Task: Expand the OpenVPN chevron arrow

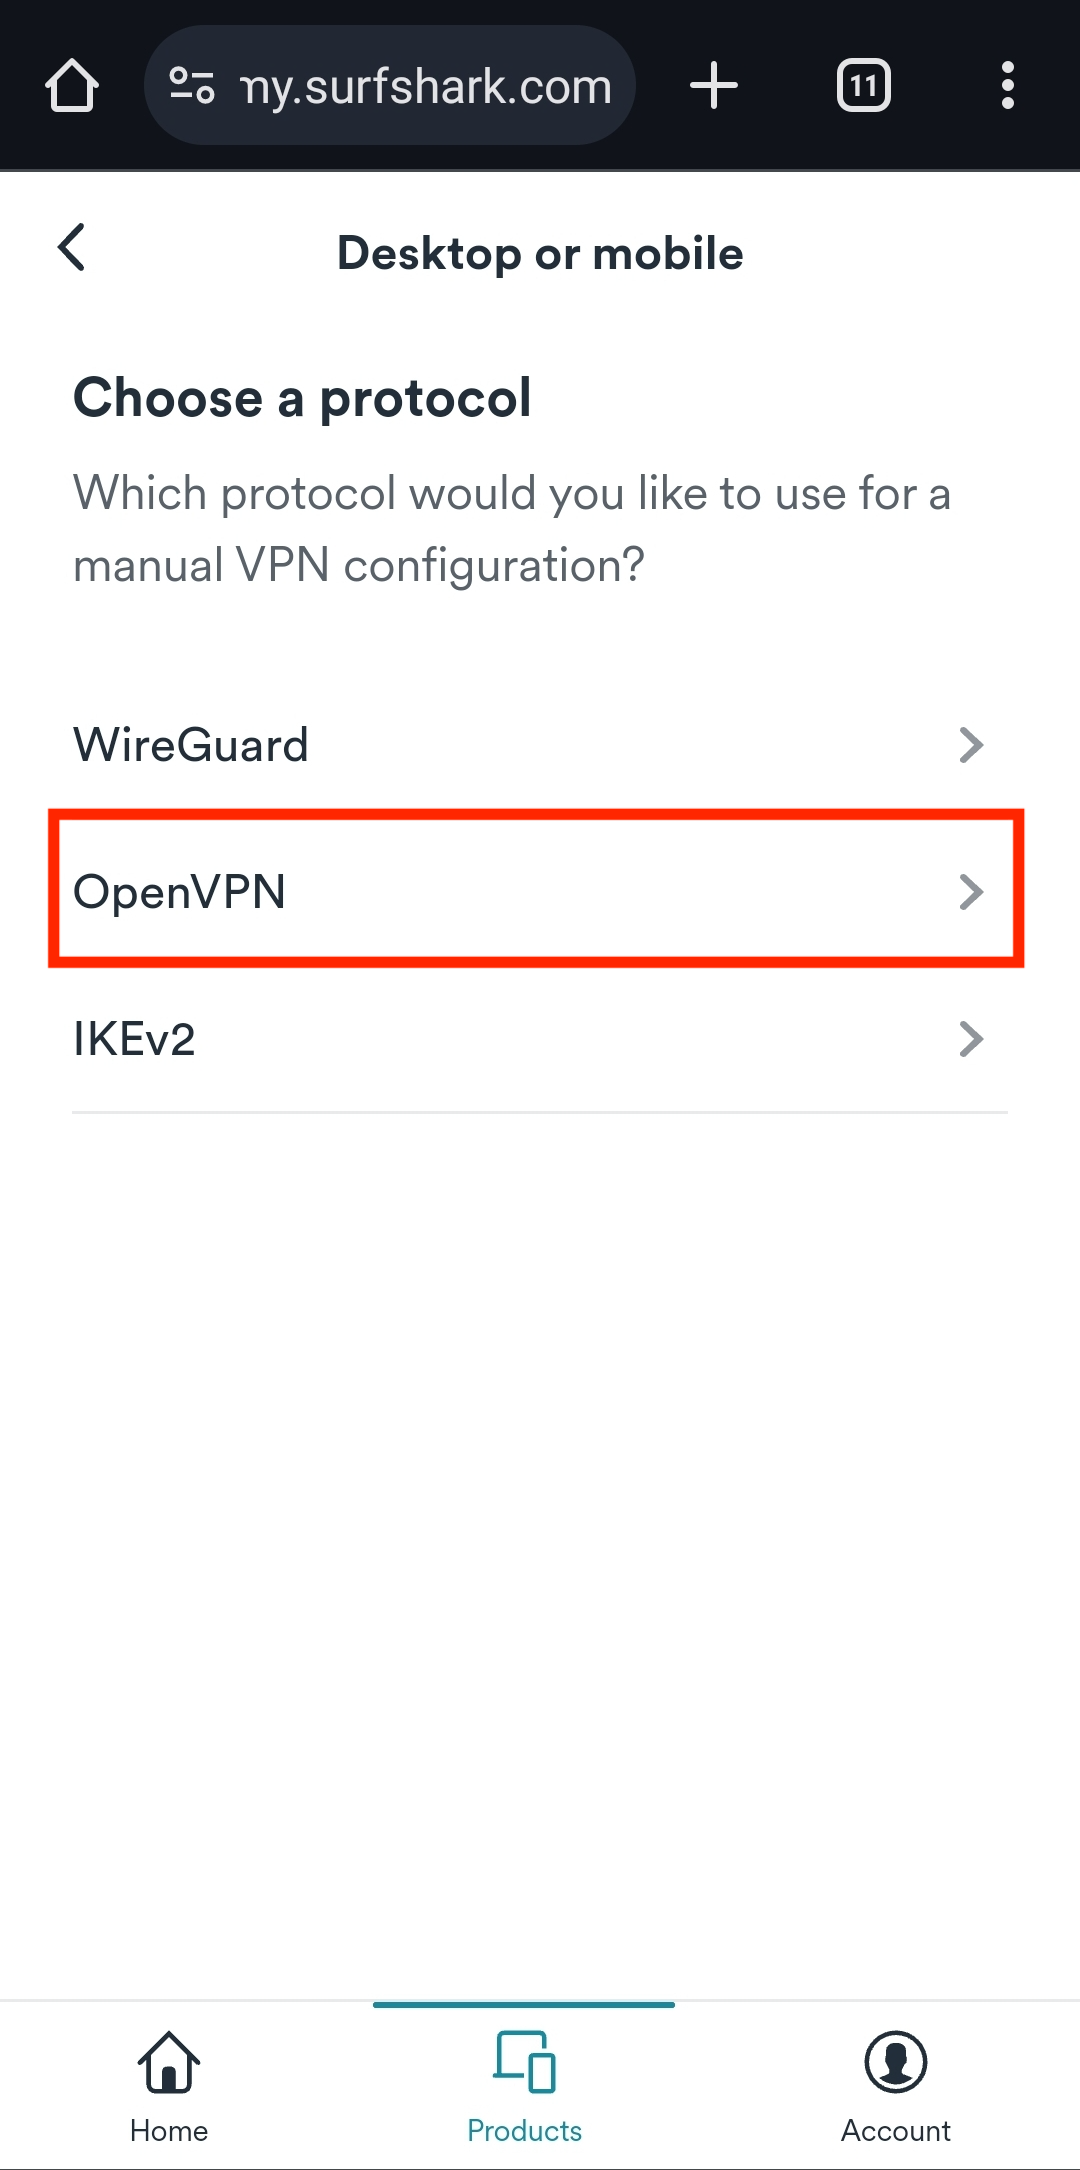Action: (970, 892)
